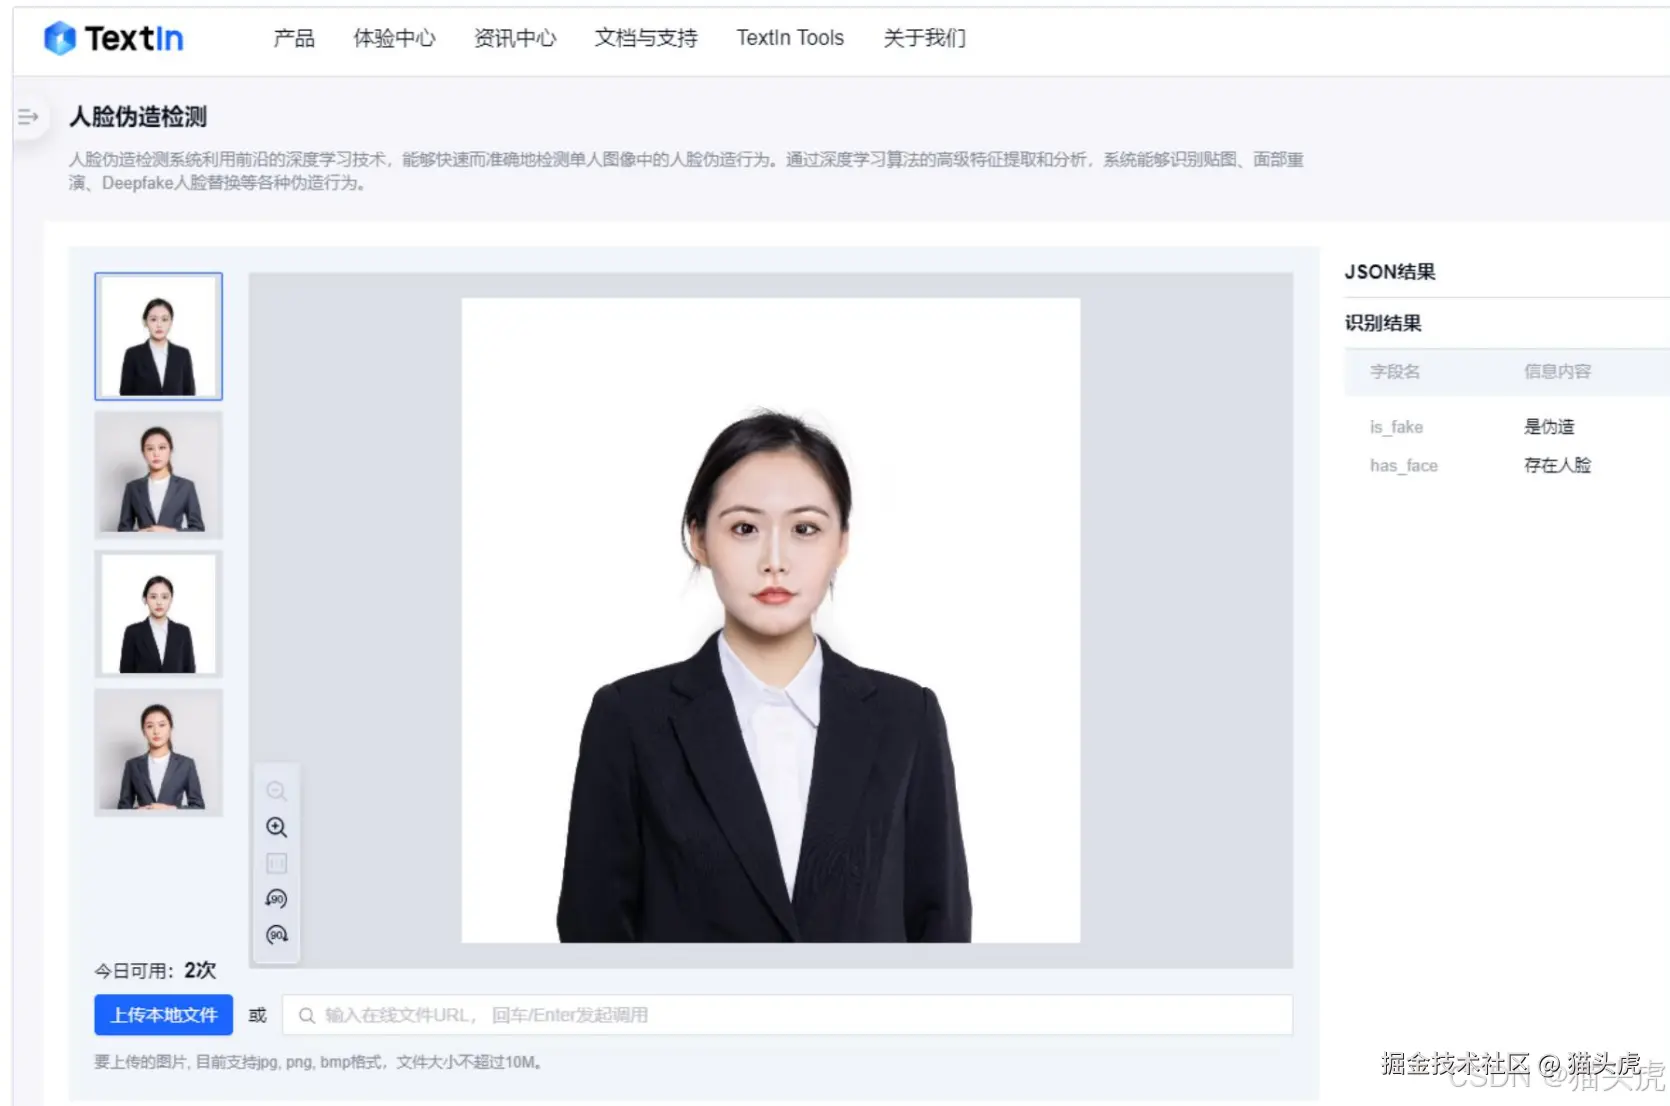Screen dimensions: 1670x1106
Task: Switch to the 识别结果 tab
Action: (1381, 322)
